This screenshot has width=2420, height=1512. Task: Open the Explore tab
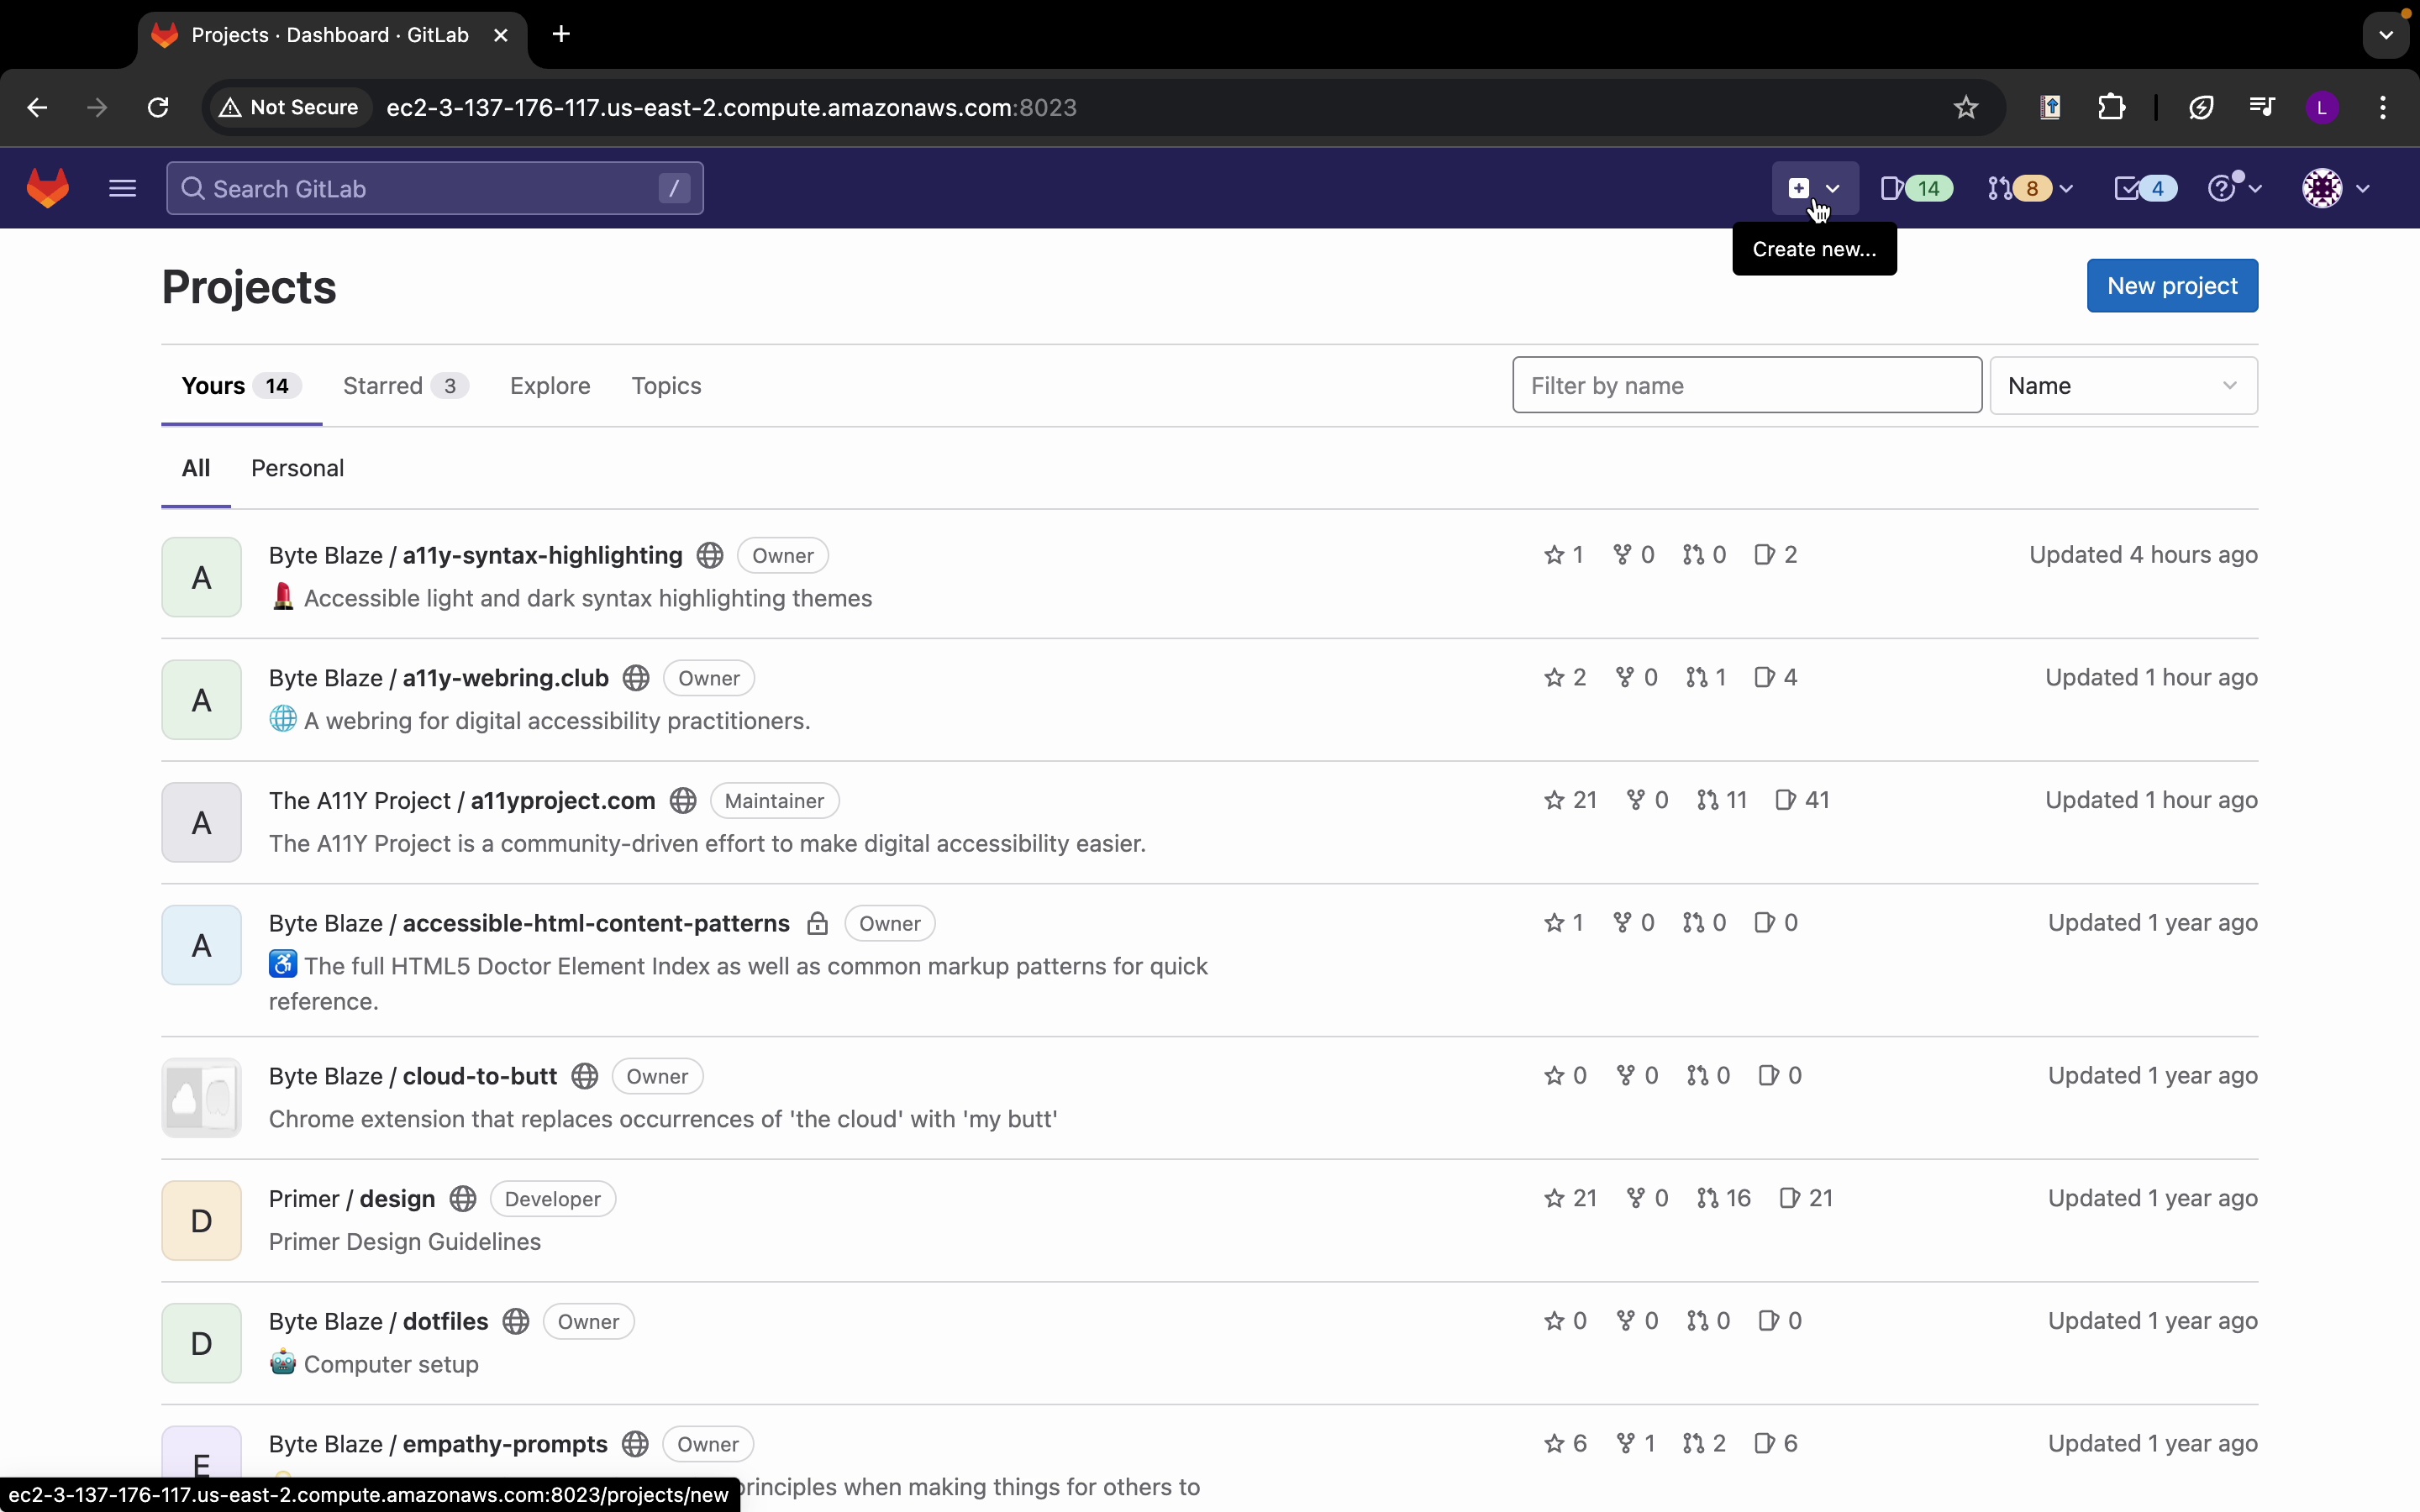pos(550,386)
